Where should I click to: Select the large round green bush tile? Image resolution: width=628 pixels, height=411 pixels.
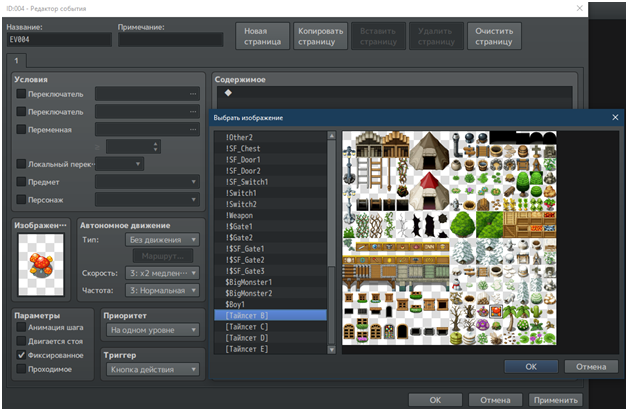point(462,224)
